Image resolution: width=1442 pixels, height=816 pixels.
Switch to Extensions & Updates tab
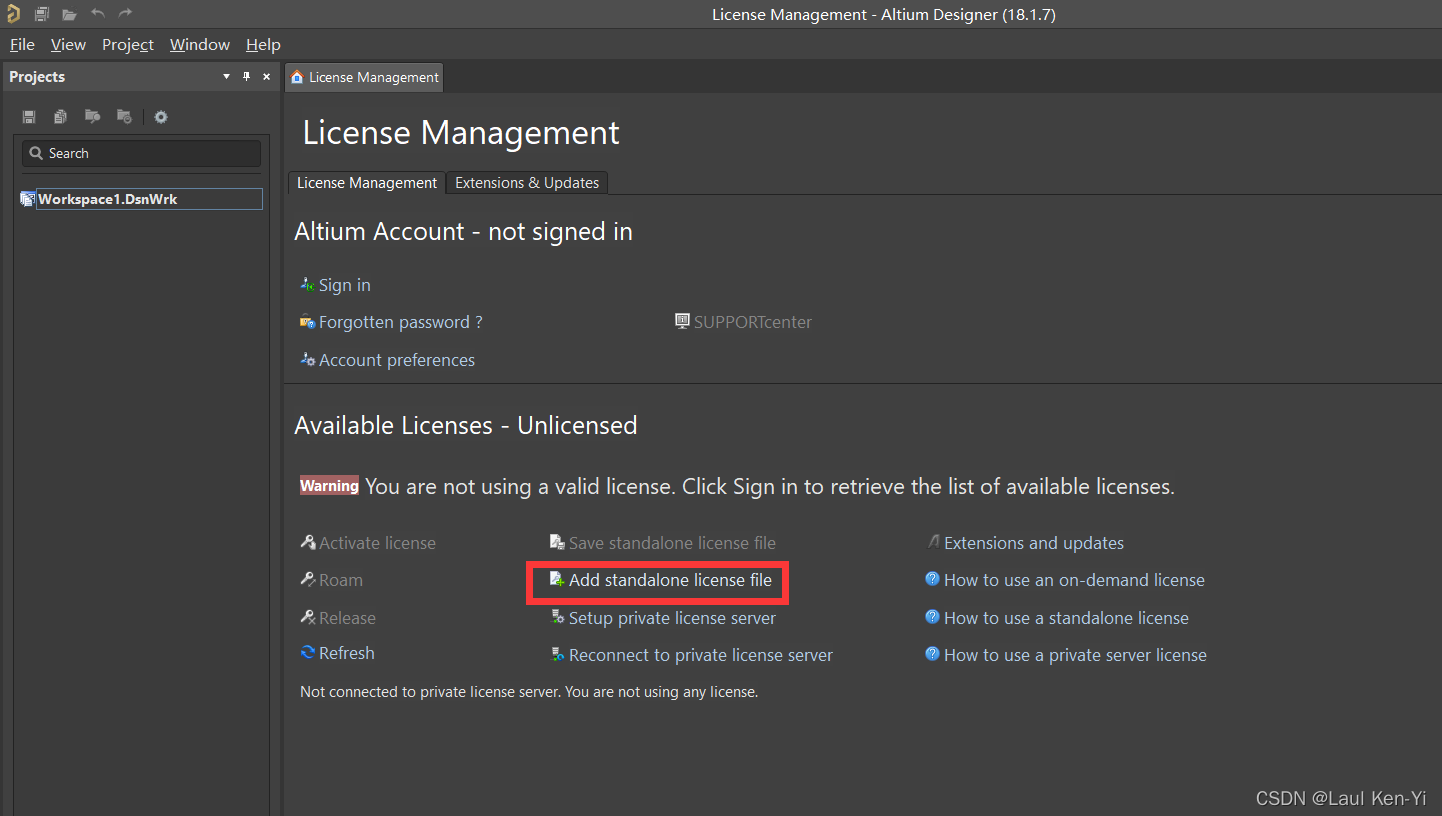point(527,183)
